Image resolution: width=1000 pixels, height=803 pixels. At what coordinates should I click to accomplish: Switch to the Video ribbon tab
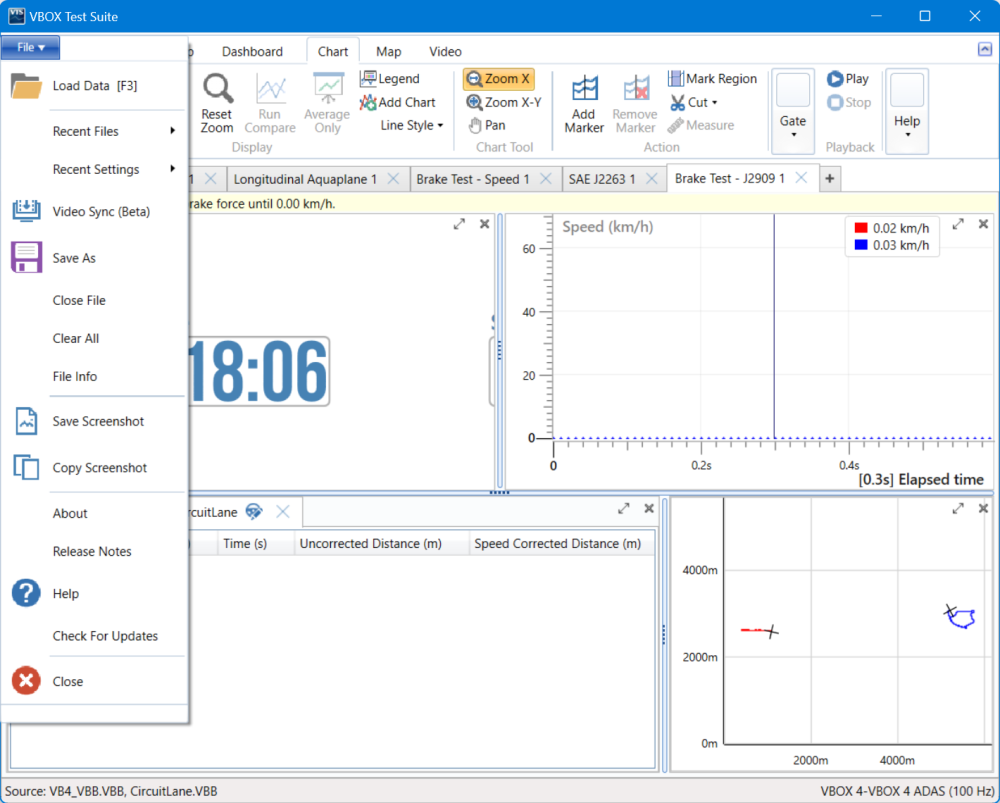coord(445,52)
